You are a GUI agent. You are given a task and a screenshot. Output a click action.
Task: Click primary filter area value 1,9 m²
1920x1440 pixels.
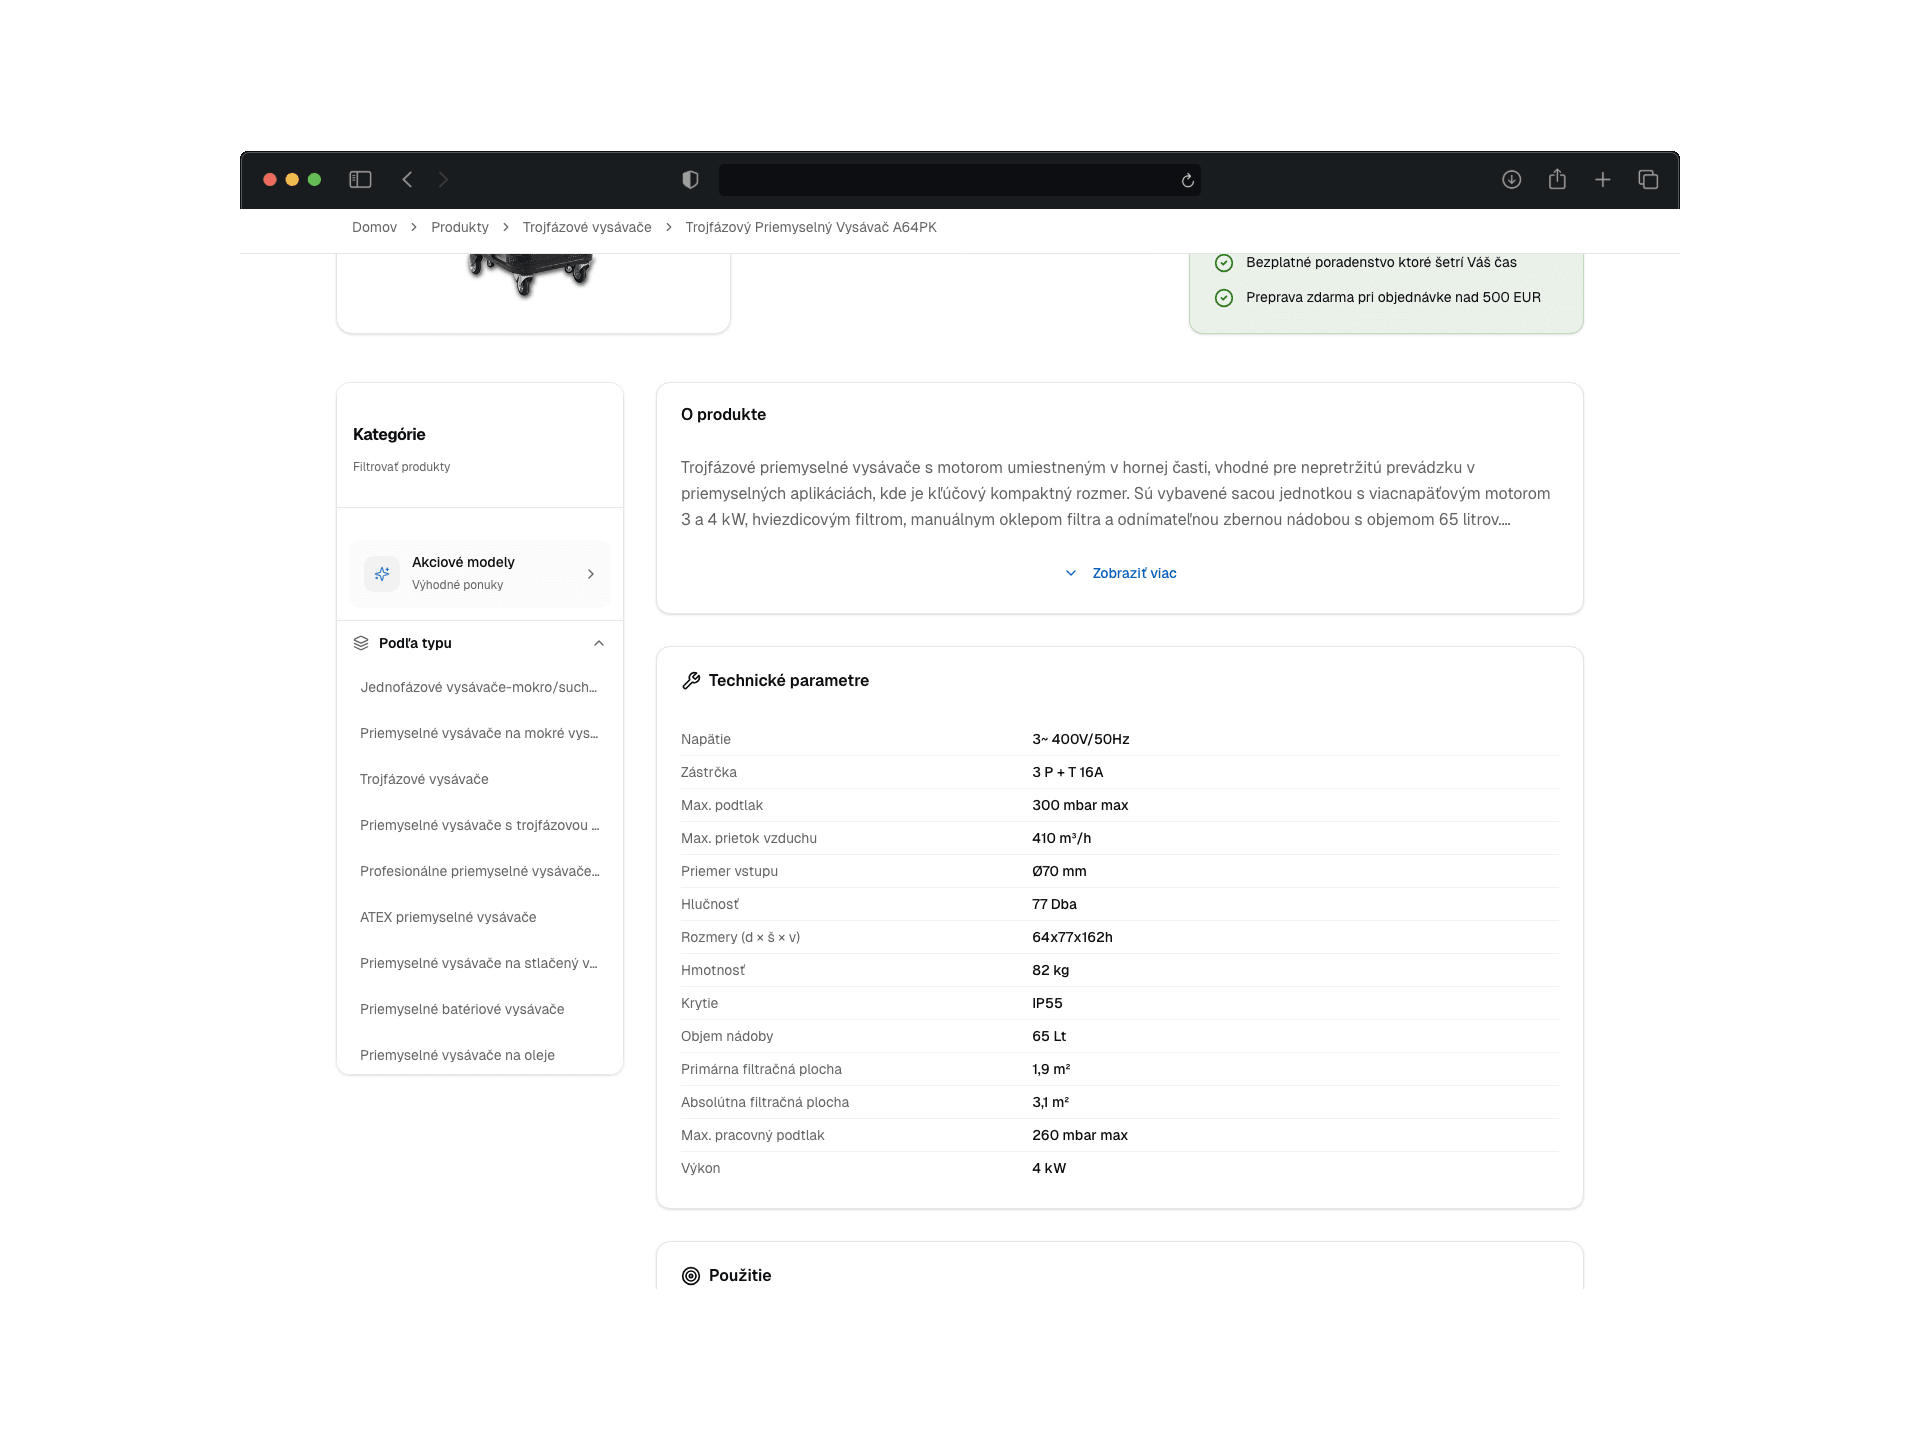pyautogui.click(x=1051, y=1069)
